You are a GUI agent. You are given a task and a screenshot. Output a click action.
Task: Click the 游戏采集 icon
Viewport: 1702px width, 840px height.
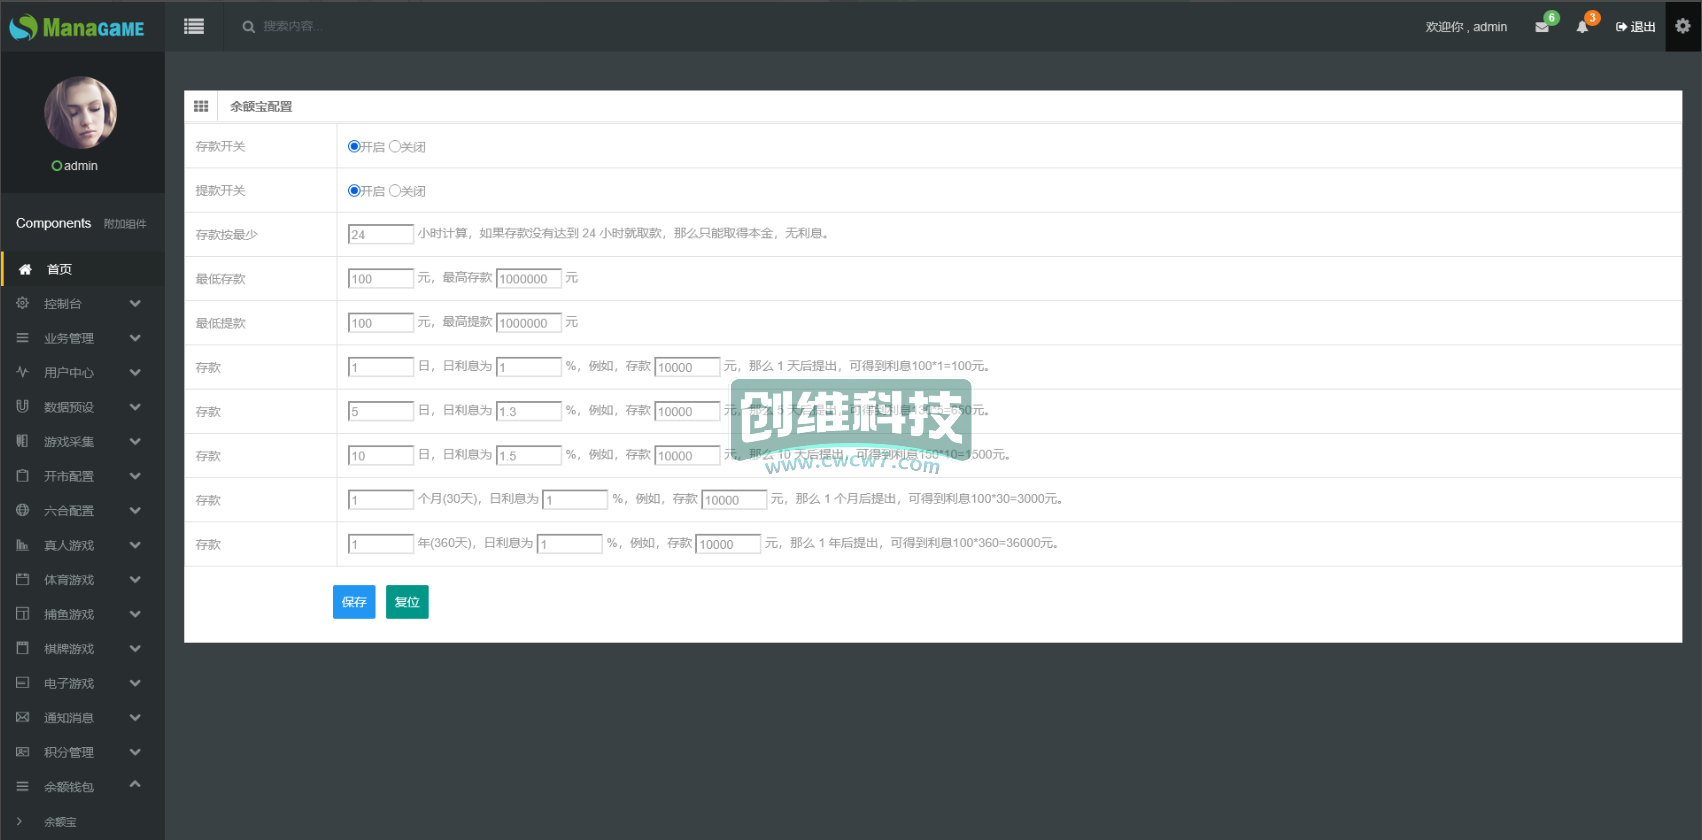click(x=22, y=441)
